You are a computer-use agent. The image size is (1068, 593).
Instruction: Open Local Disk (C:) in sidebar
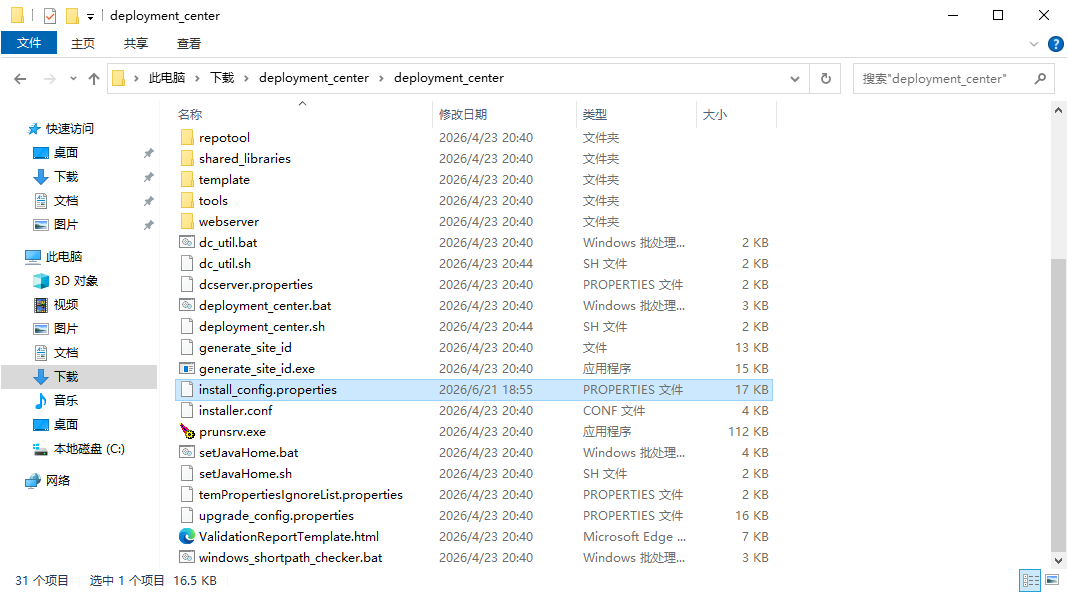[89, 449]
